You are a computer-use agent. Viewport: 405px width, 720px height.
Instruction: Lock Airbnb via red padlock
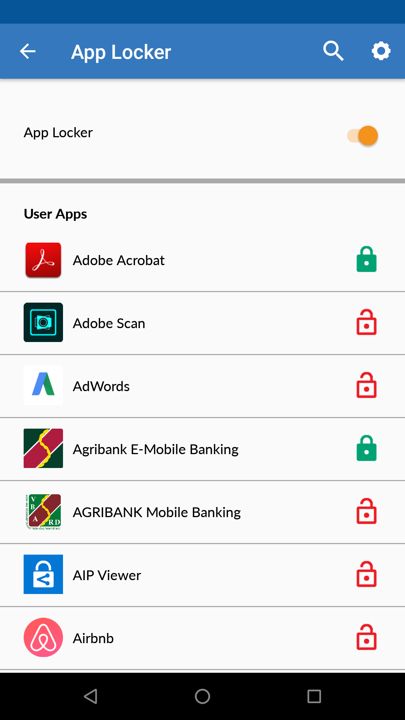(366, 637)
